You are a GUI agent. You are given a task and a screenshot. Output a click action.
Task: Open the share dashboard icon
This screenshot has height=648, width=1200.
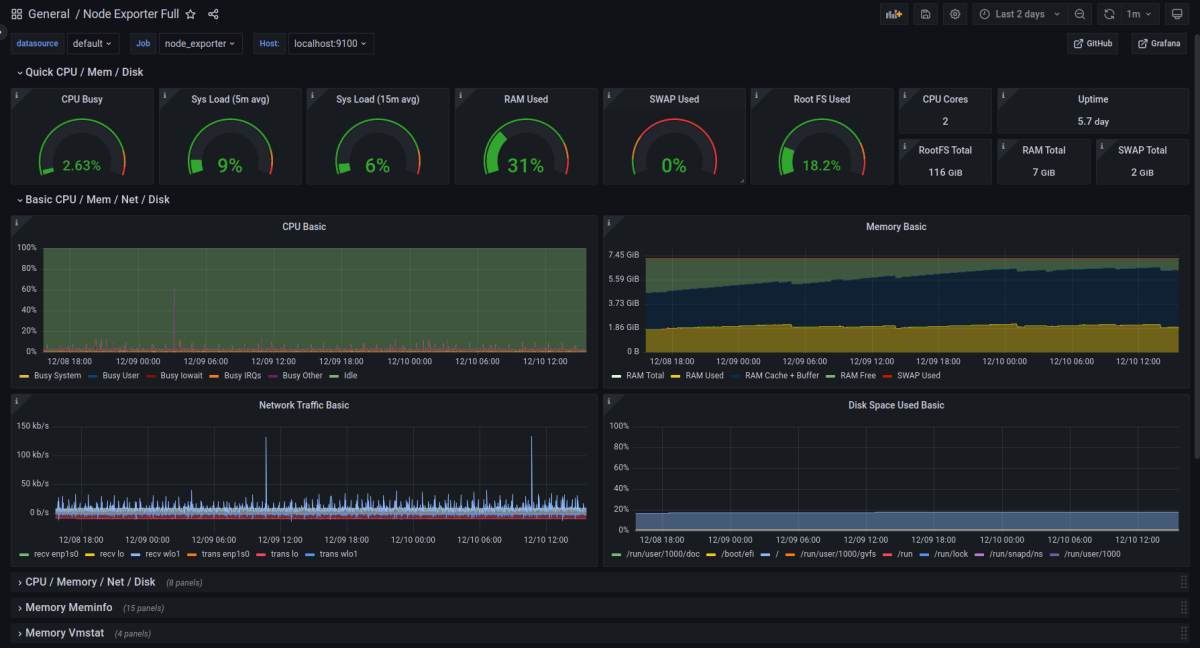(213, 14)
